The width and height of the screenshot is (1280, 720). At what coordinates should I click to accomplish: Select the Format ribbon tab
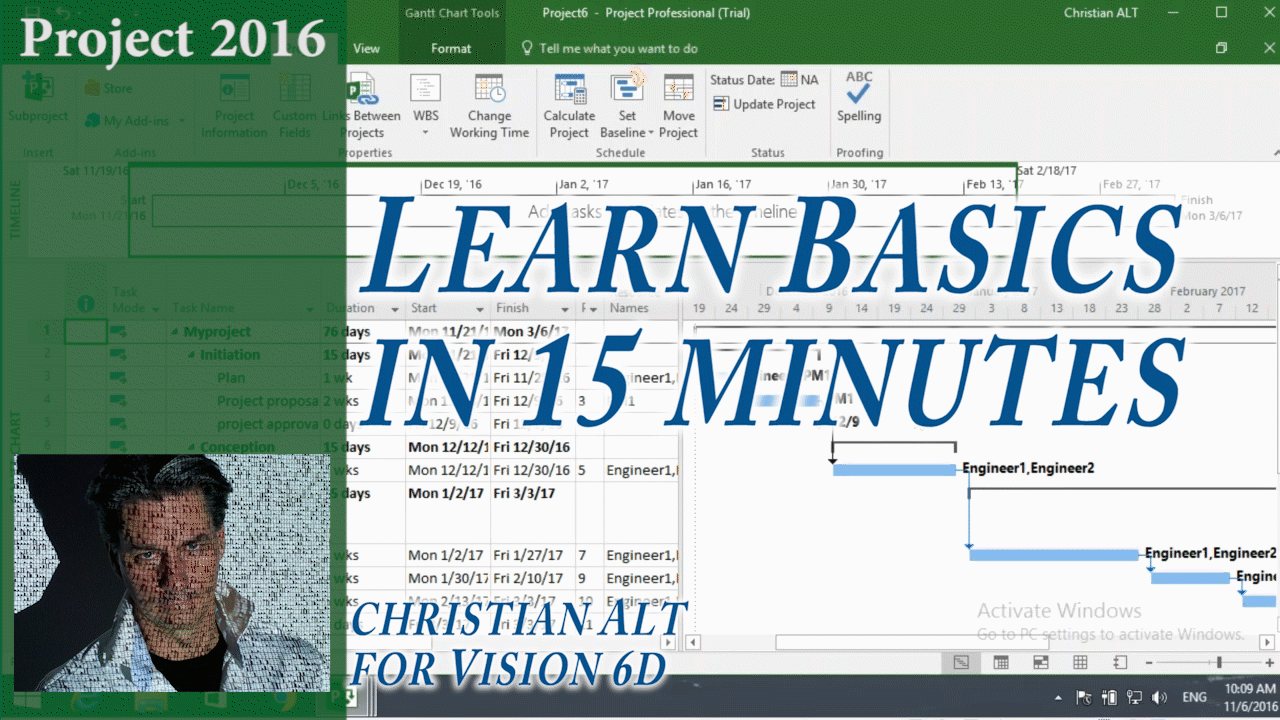[451, 48]
